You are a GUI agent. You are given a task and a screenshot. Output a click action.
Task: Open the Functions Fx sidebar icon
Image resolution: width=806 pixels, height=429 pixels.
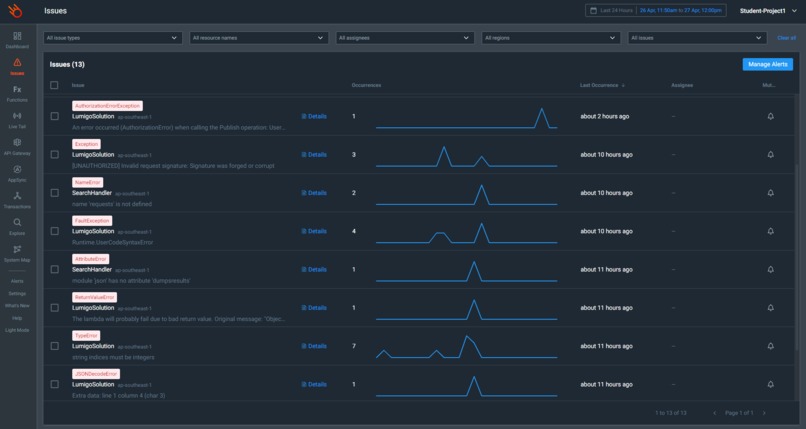click(17, 89)
